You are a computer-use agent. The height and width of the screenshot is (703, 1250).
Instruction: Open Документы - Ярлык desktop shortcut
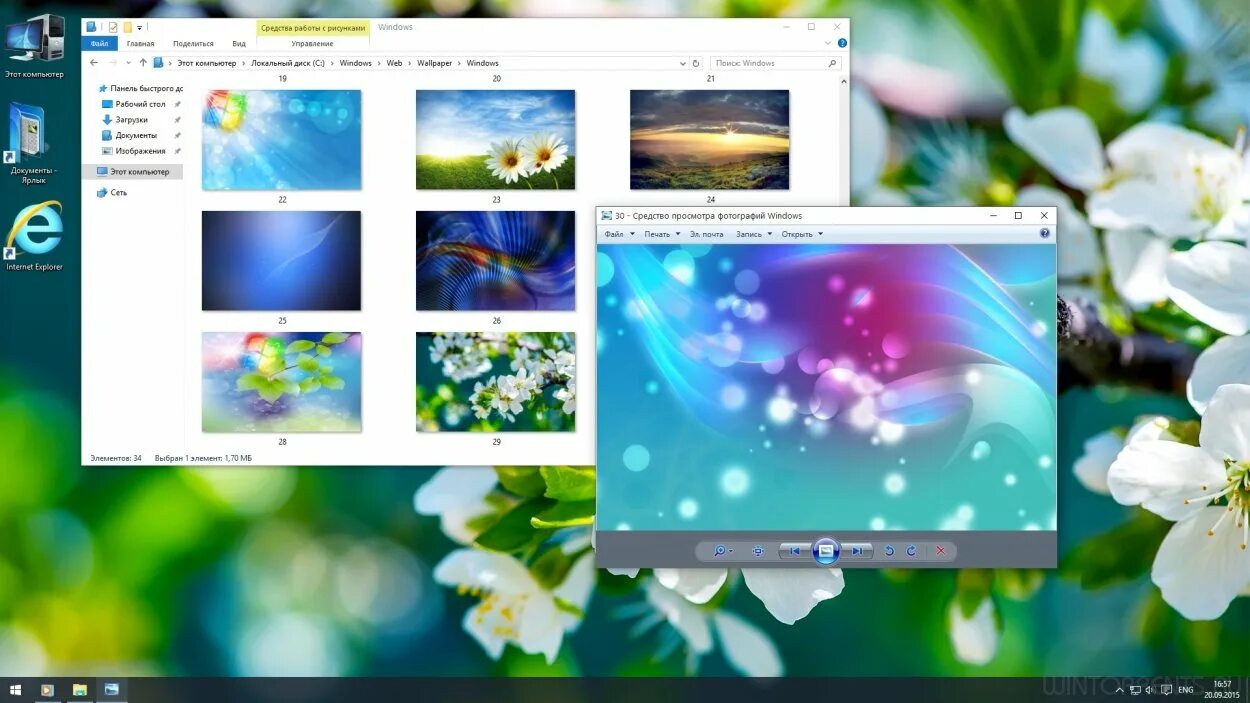tap(34, 143)
